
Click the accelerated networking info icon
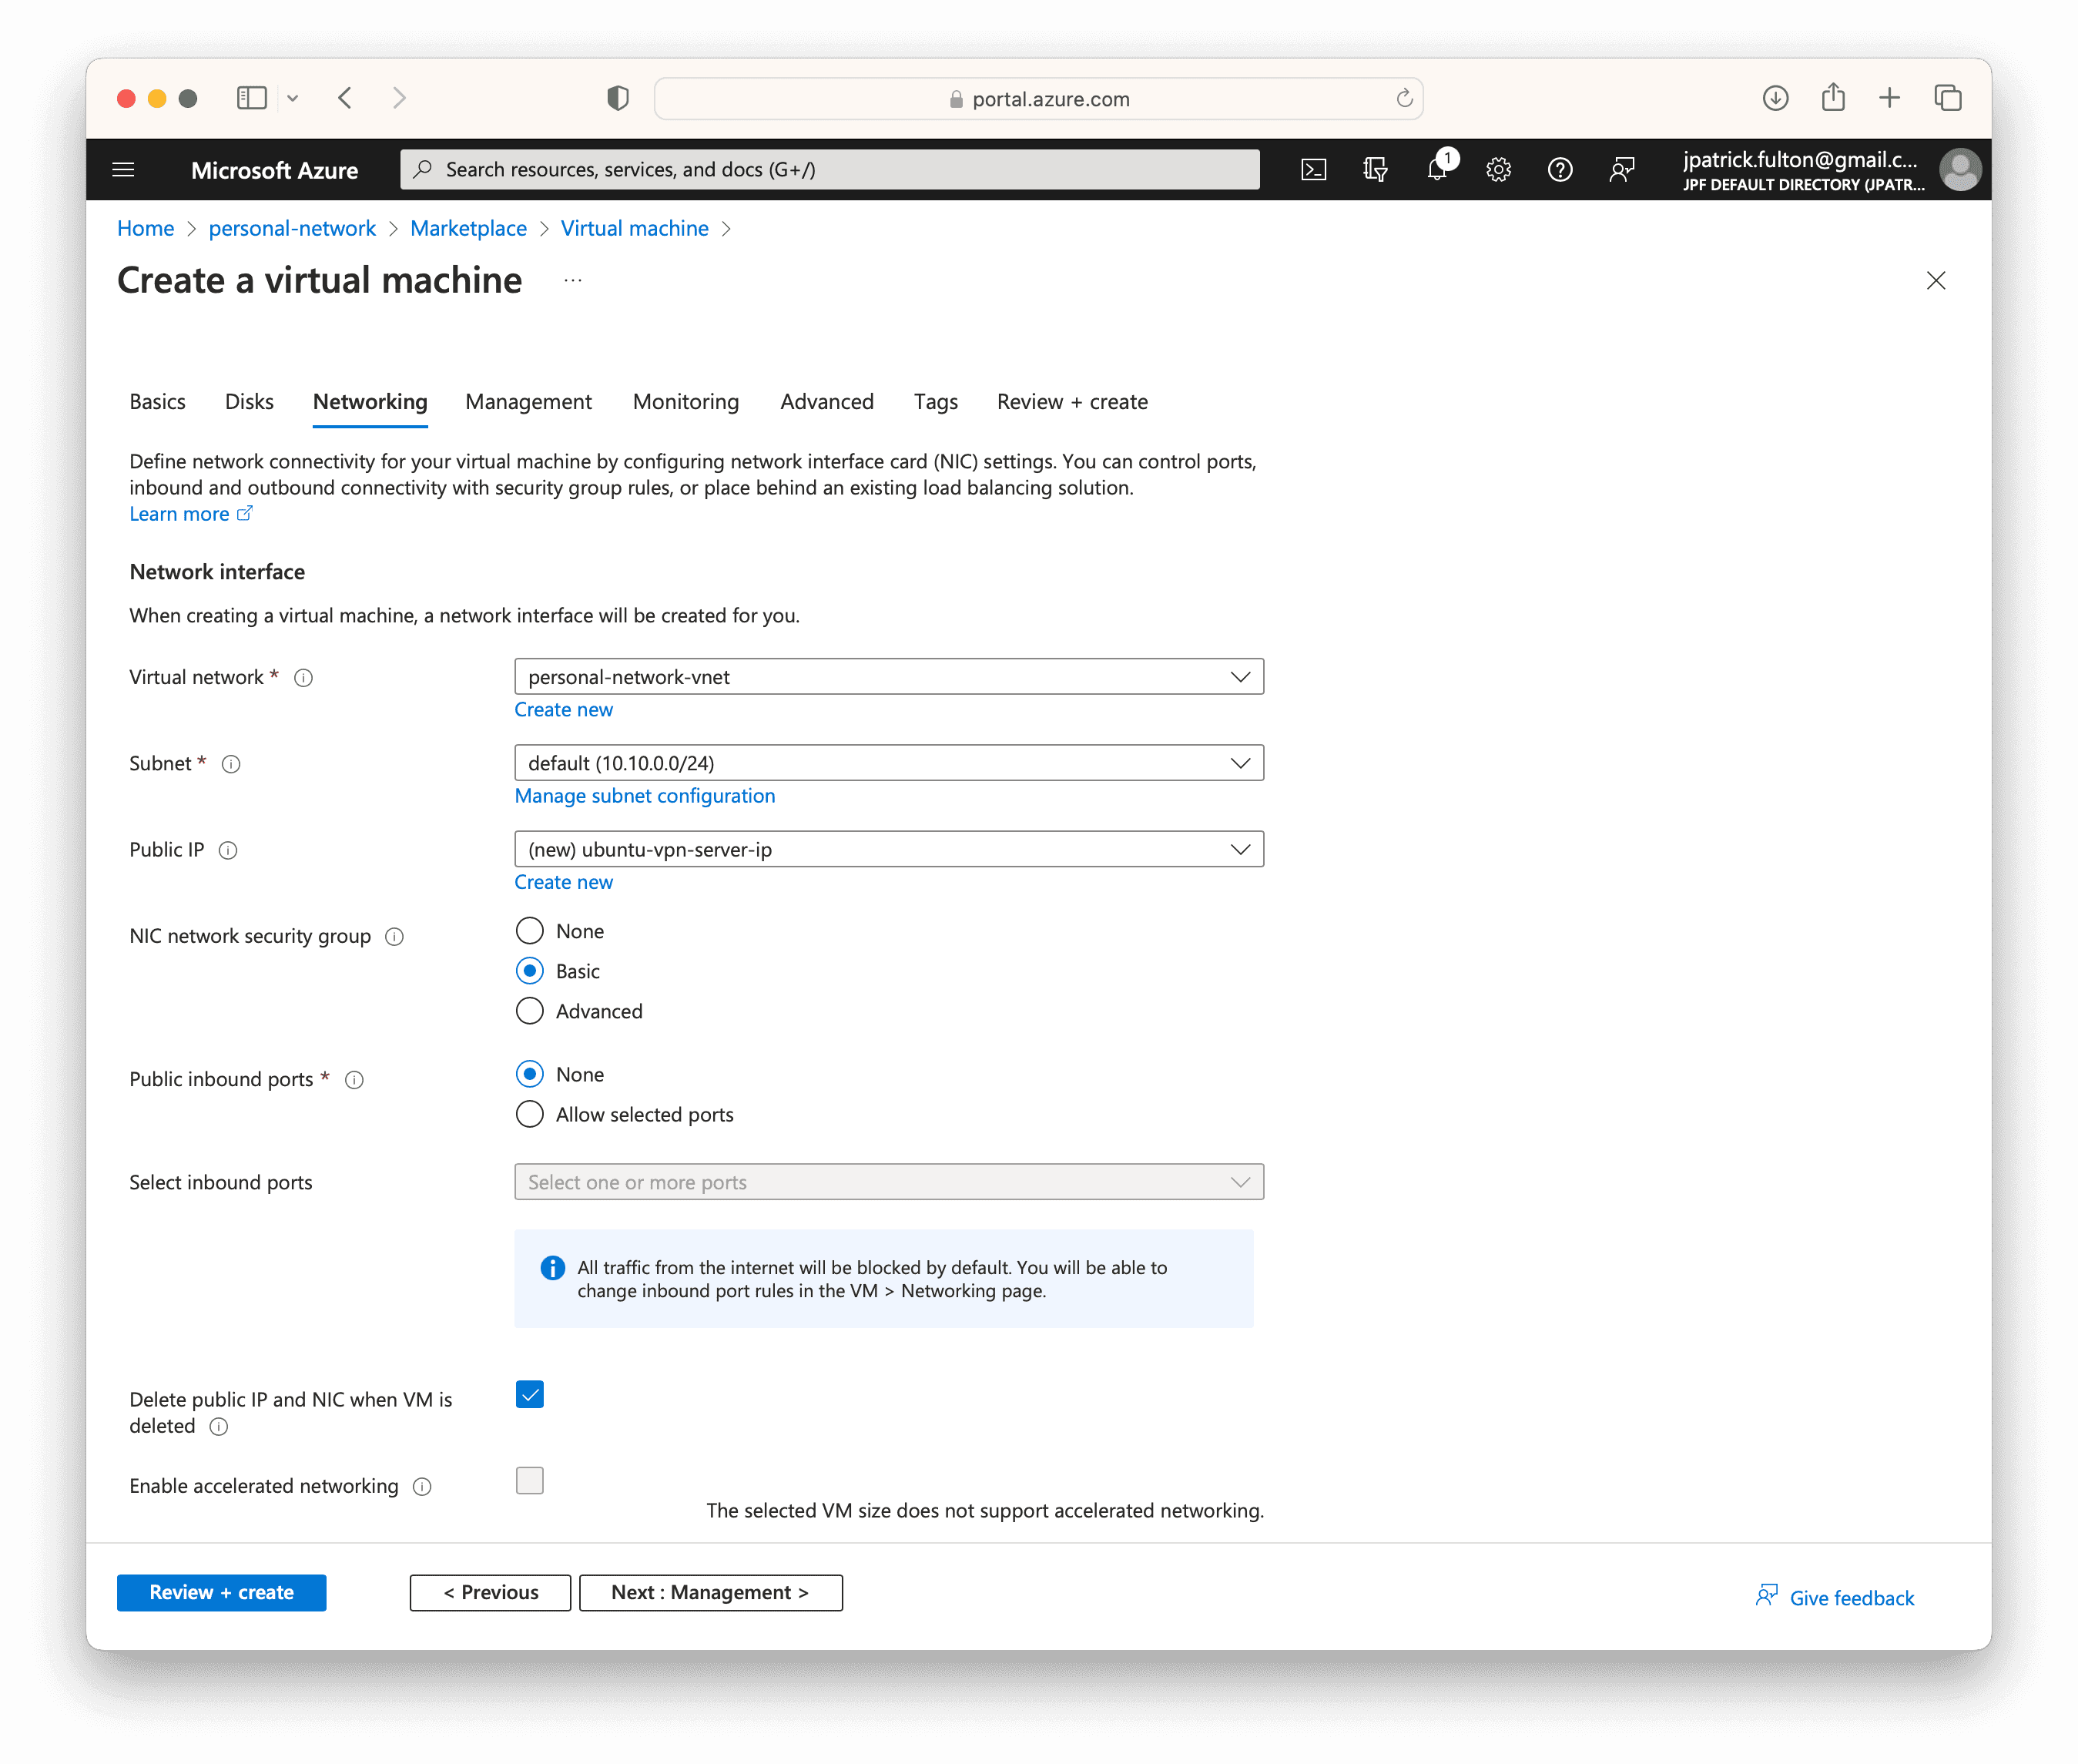[x=422, y=1487]
